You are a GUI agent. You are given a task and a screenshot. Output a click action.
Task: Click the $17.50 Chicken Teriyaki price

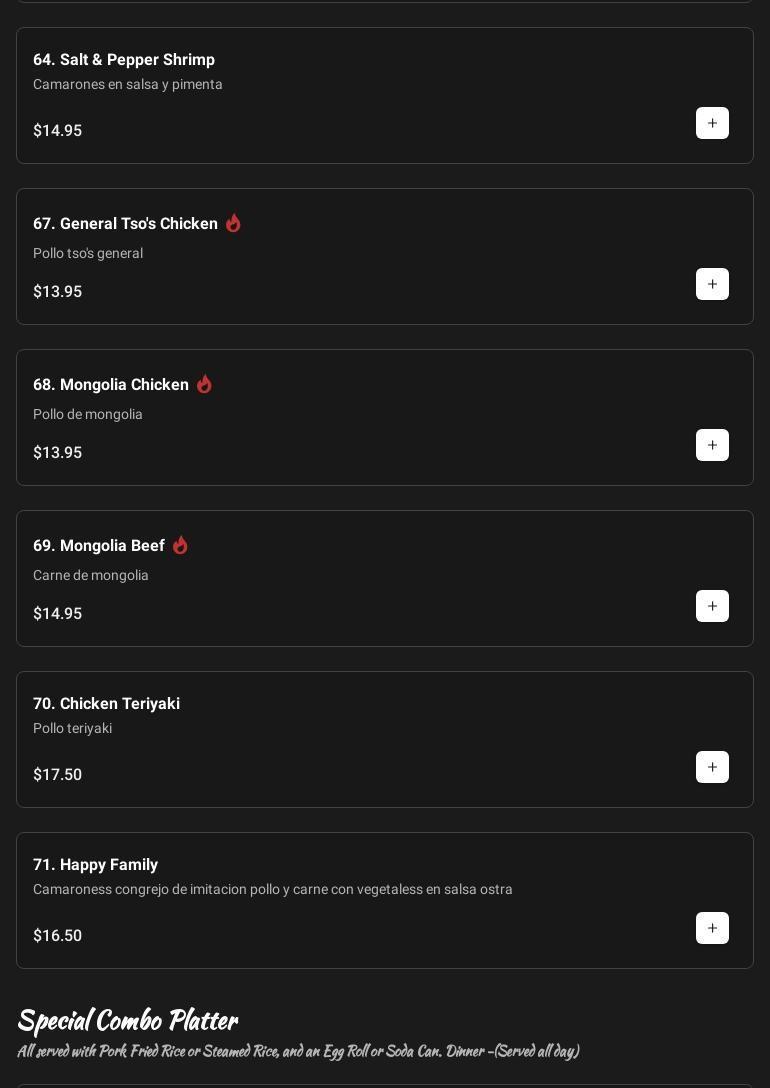(57, 775)
